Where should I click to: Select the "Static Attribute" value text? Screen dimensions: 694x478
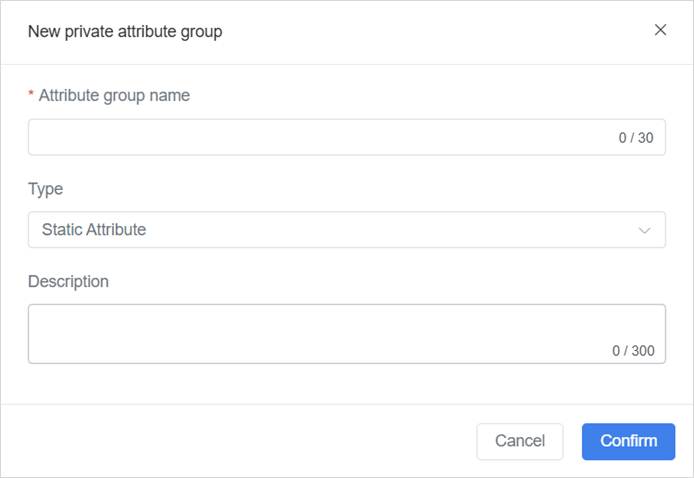point(94,230)
